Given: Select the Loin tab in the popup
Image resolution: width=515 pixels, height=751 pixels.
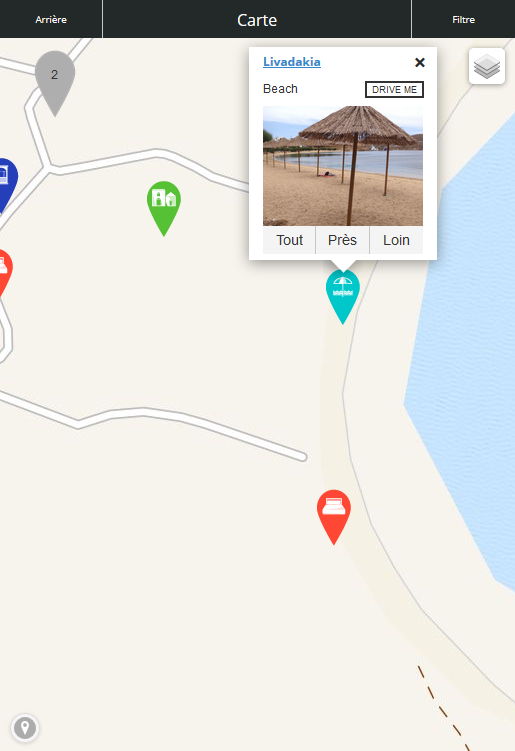Looking at the screenshot, I should tap(396, 240).
